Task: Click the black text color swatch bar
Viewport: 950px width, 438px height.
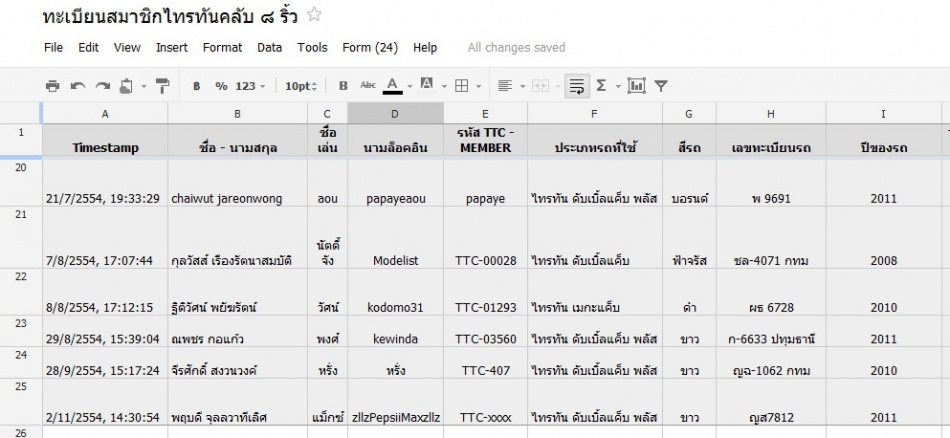Action: (x=393, y=93)
